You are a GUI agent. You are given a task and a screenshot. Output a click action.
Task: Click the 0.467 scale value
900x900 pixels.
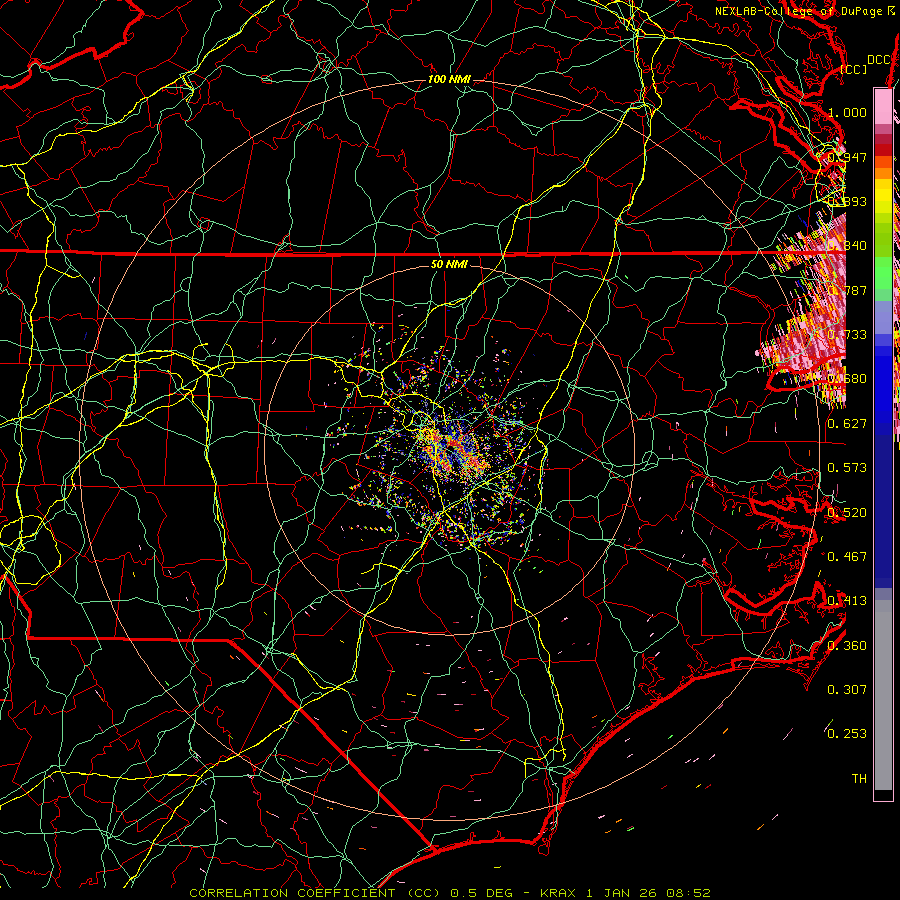point(847,556)
